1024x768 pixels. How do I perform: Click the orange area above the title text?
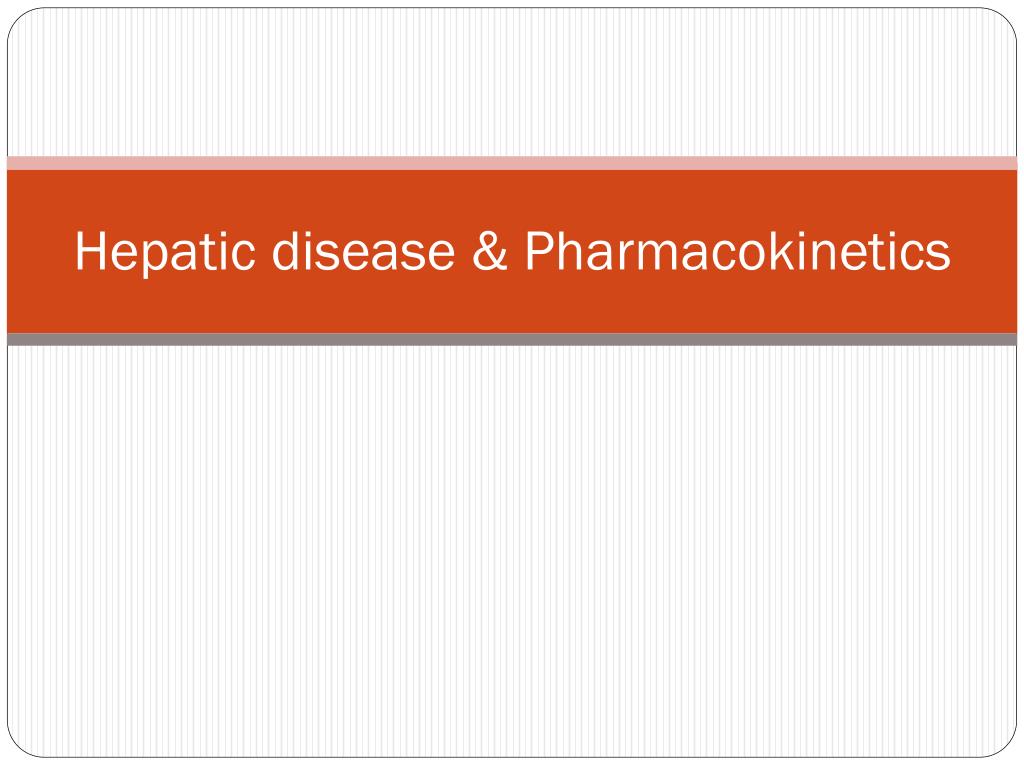point(512,198)
